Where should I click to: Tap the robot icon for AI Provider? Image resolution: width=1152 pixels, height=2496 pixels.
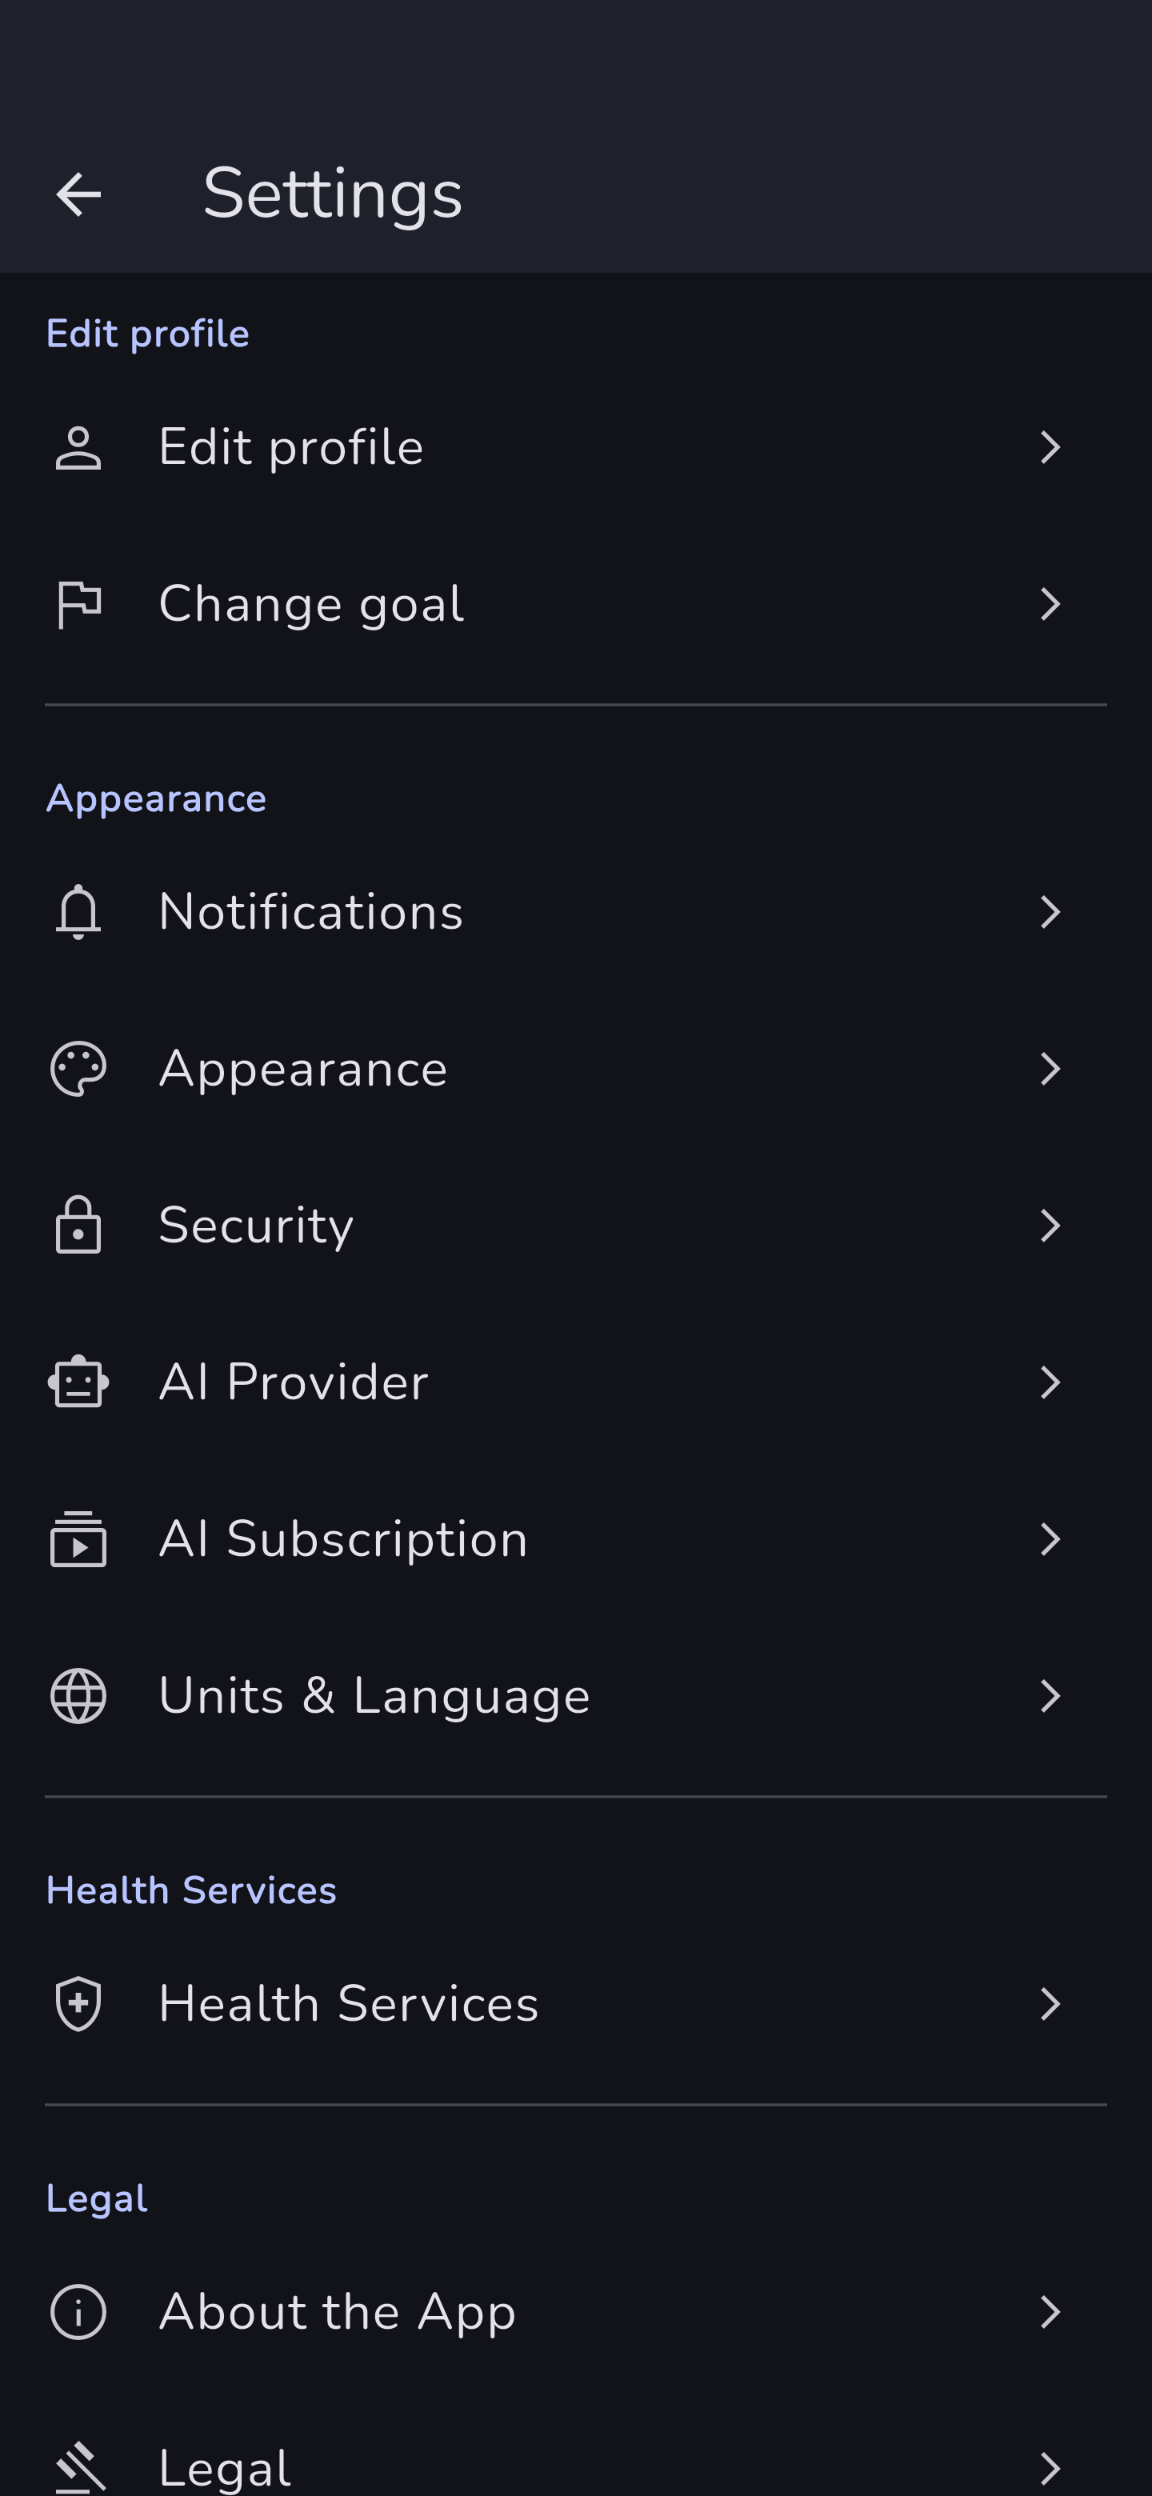(78, 1383)
